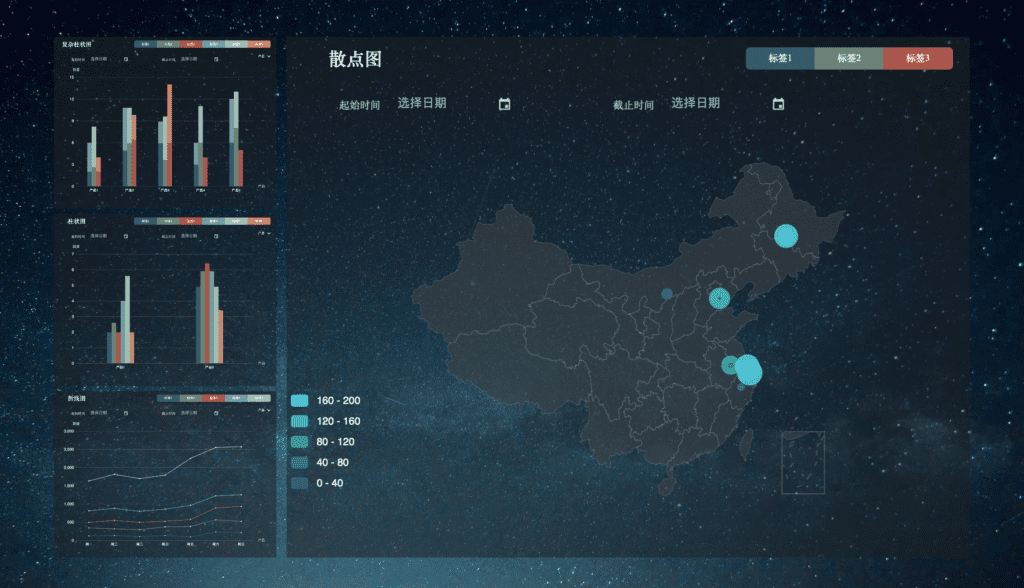Toggle gray-green legend segment in 复杂柱状图

[x=168, y=44]
